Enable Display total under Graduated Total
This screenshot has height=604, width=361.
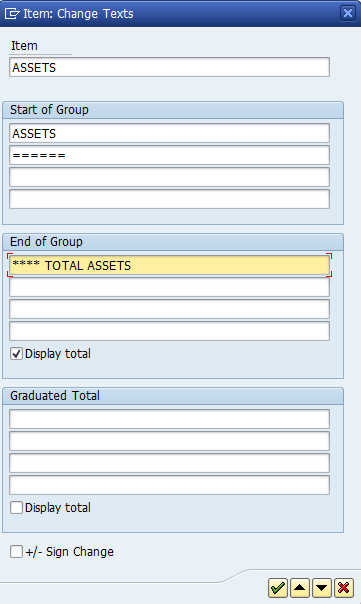16,508
